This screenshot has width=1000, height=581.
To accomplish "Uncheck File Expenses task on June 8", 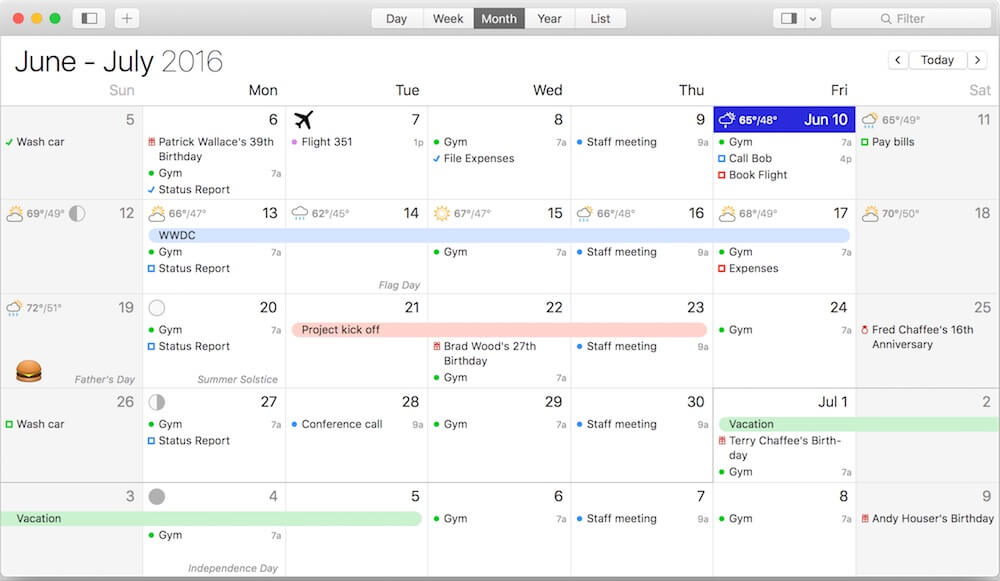I will point(436,159).
